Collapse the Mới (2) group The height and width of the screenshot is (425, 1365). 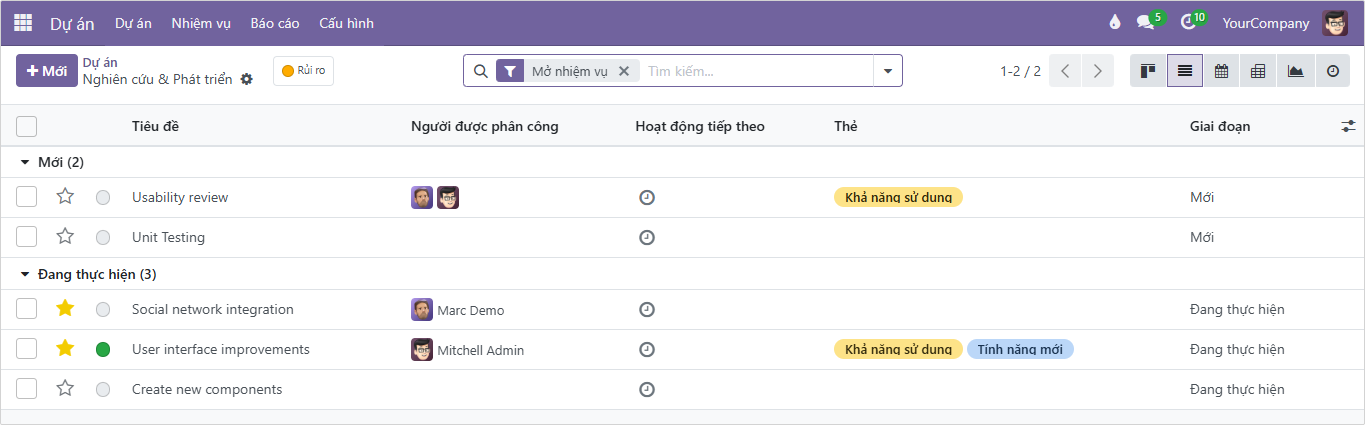[25, 162]
